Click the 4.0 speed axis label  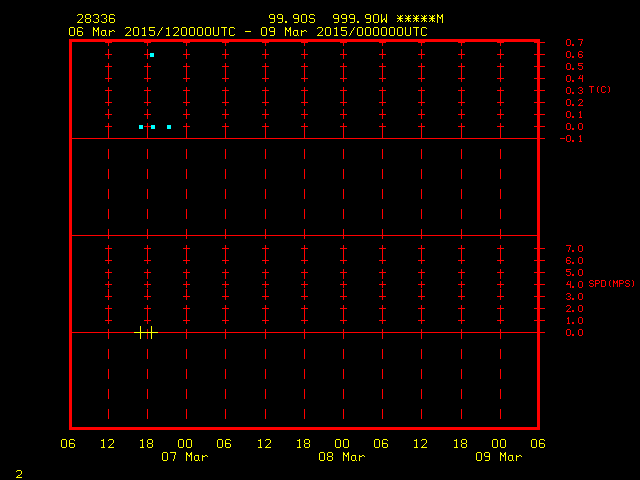pos(574,284)
